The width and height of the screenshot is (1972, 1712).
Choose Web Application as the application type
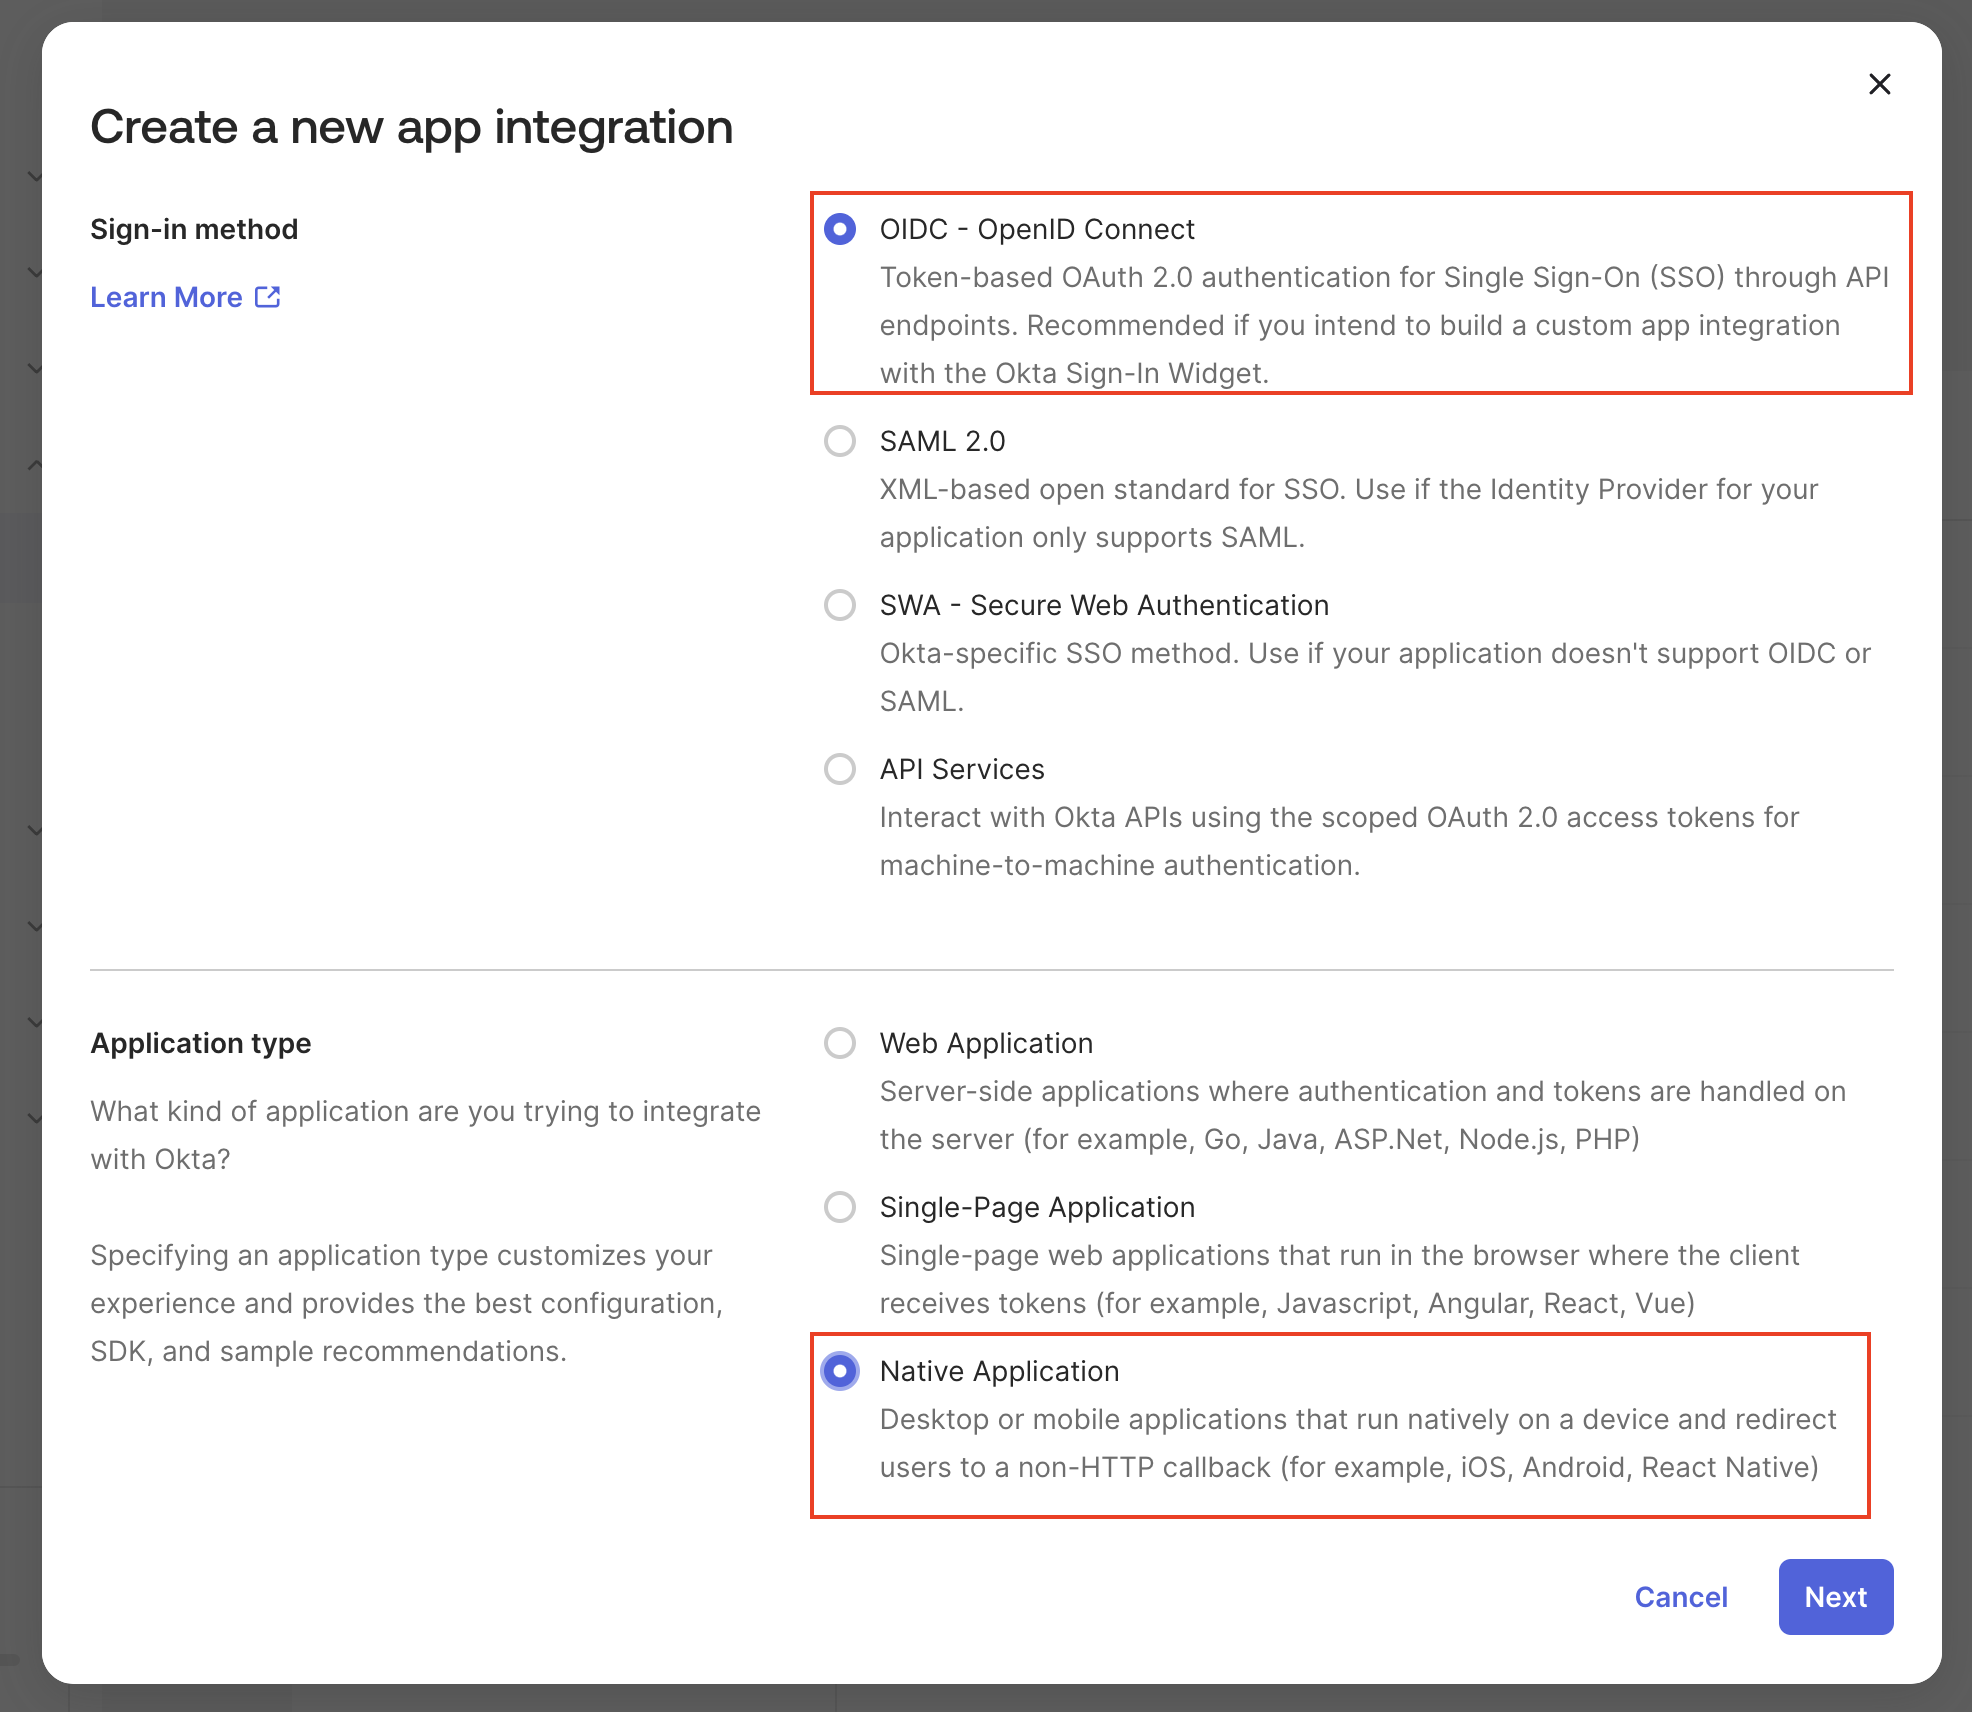coord(840,1043)
